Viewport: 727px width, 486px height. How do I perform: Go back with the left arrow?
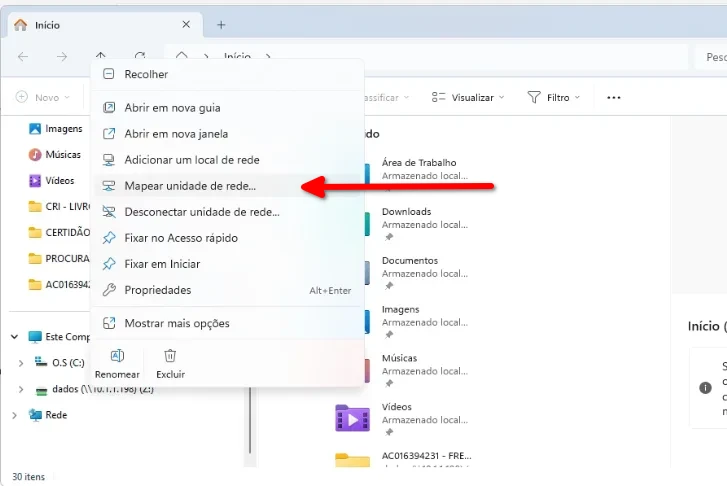23,57
